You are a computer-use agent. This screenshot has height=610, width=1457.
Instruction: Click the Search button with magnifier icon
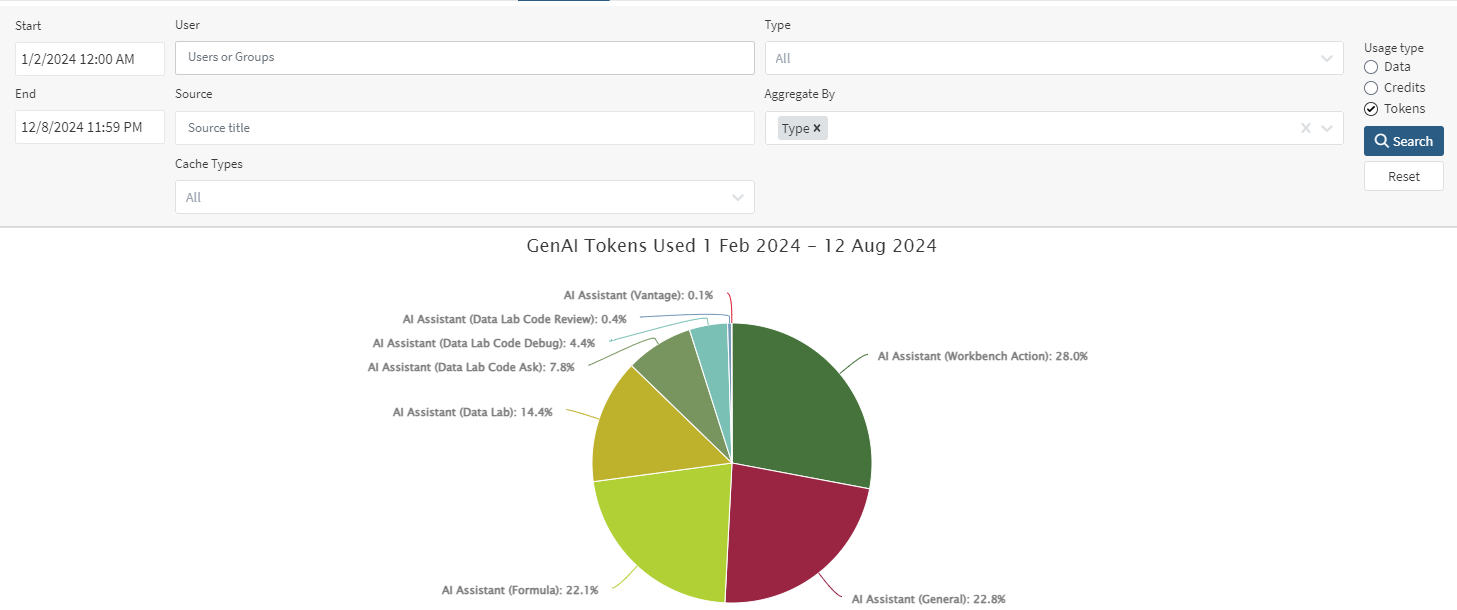click(1403, 141)
